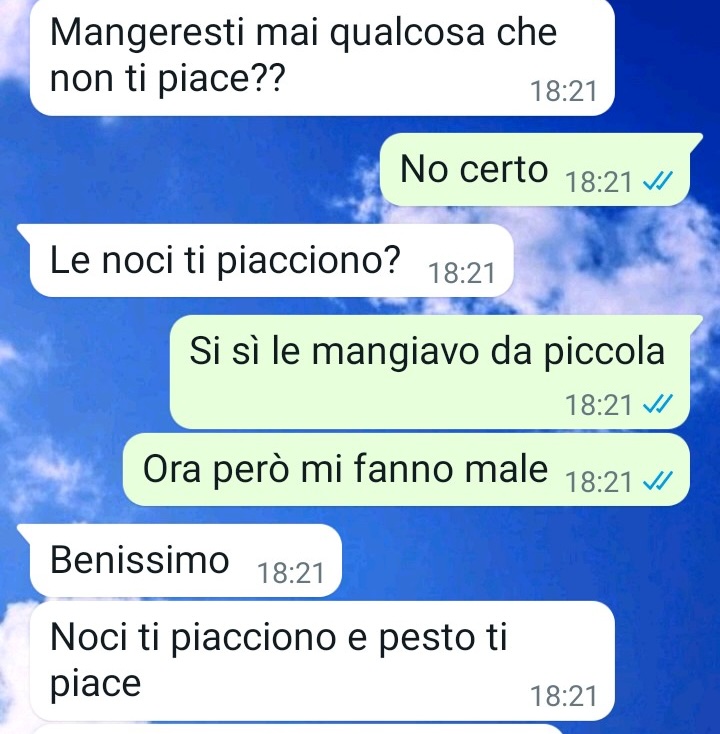Select the 'Ora però mi fanno male' message
720x734 pixels.
point(406,470)
